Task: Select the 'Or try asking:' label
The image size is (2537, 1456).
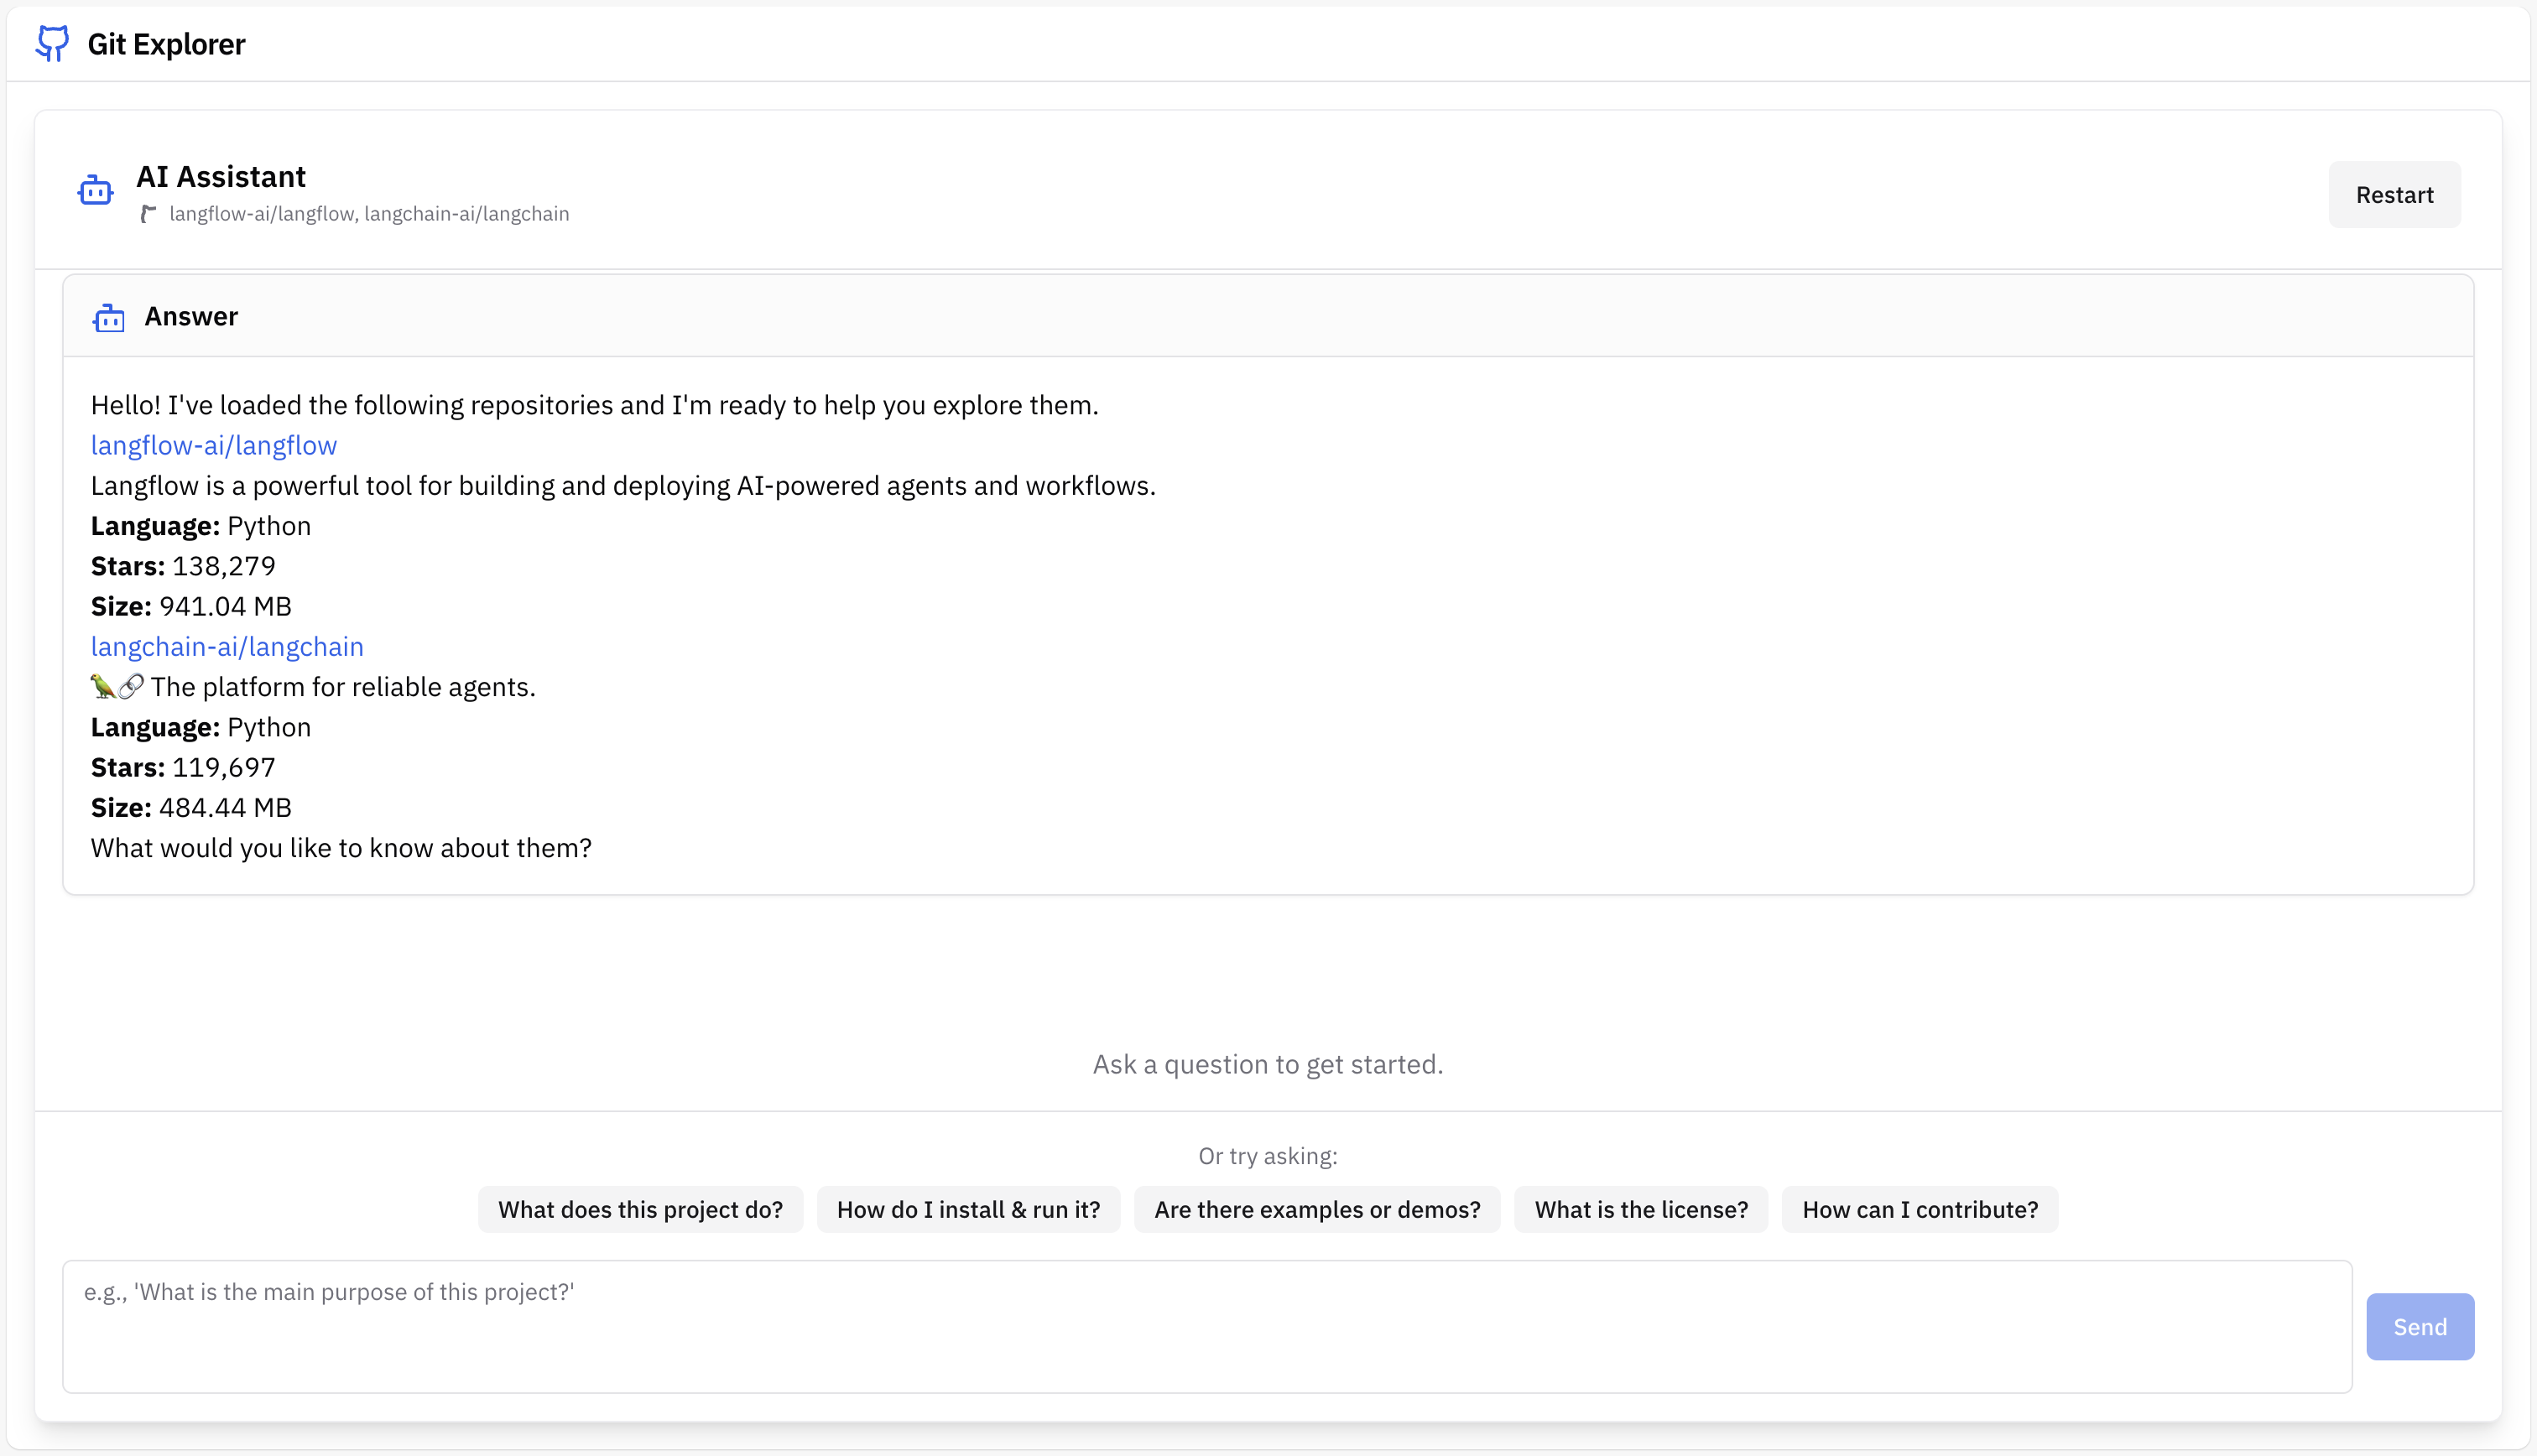Action: point(1267,1155)
